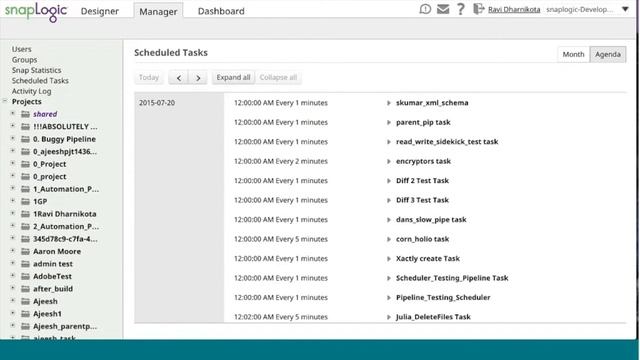This screenshot has width=640, height=360.
Task: Click the Expand all button
Action: [233, 78]
